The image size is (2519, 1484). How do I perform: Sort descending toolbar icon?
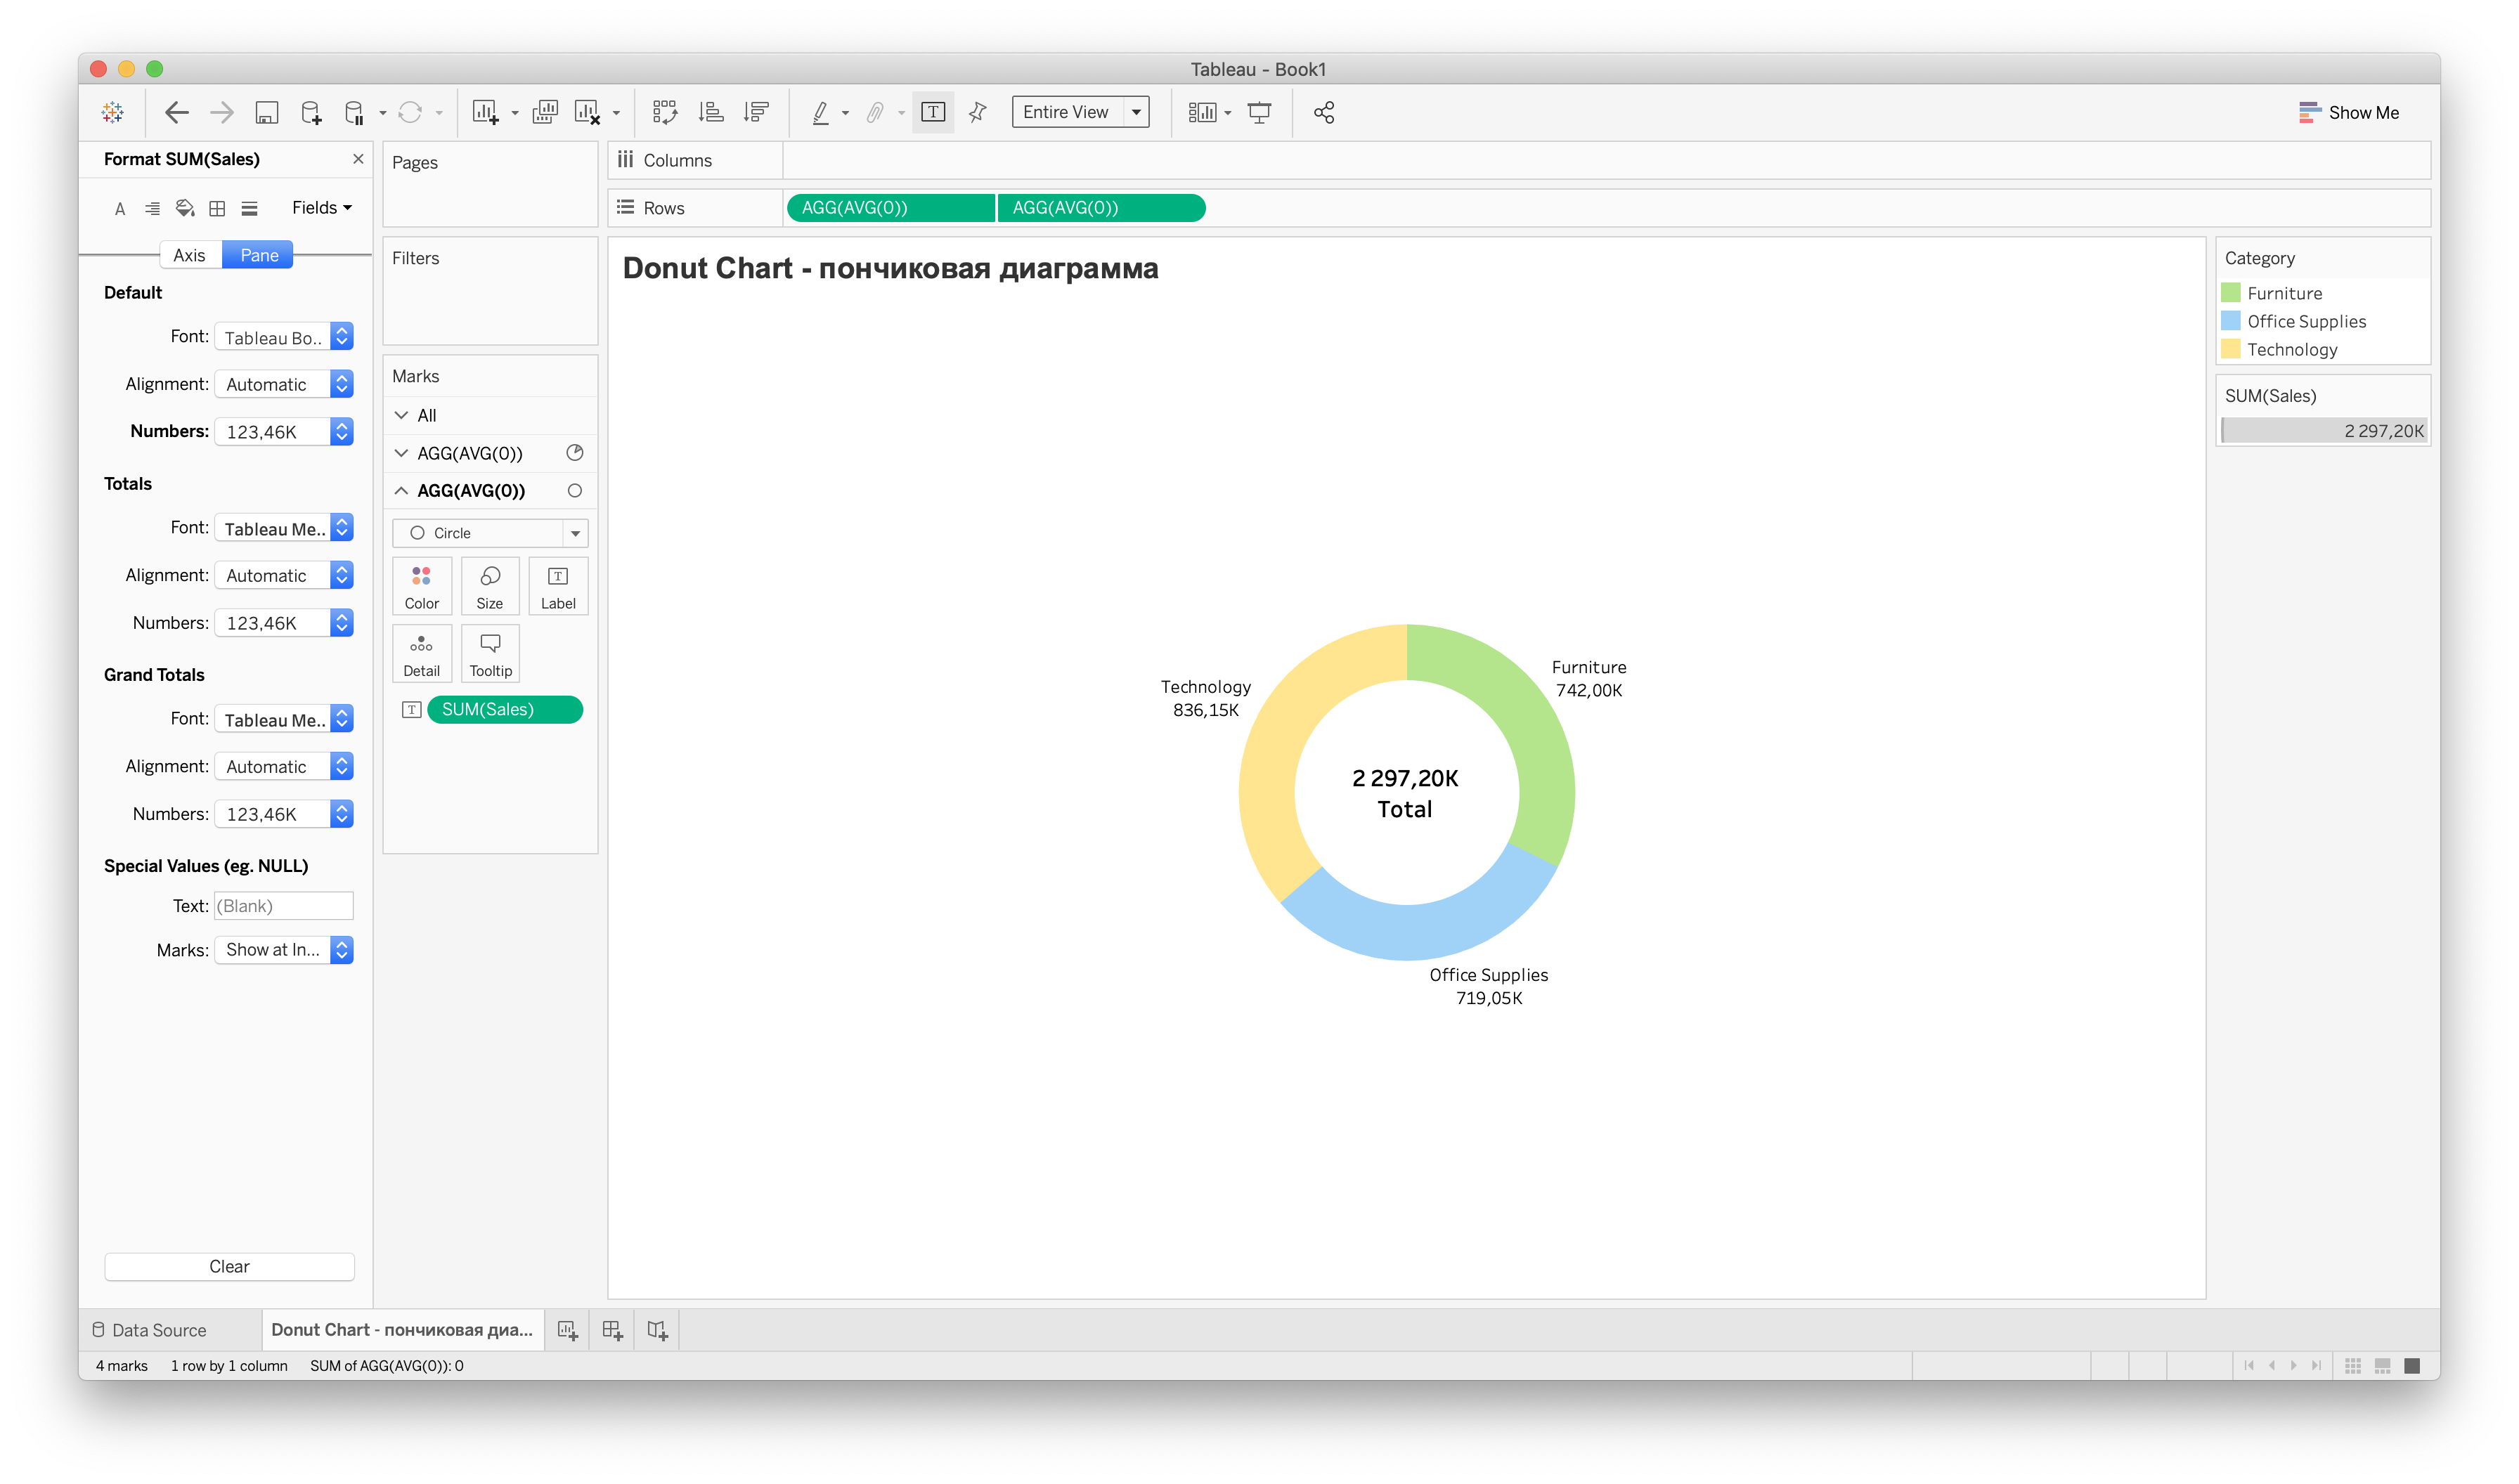756,112
